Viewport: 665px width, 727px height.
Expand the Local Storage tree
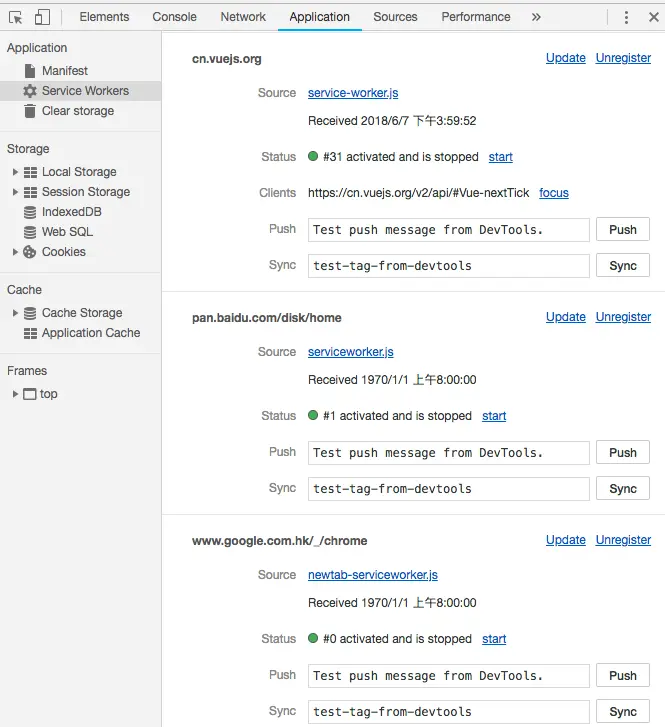coord(15,172)
